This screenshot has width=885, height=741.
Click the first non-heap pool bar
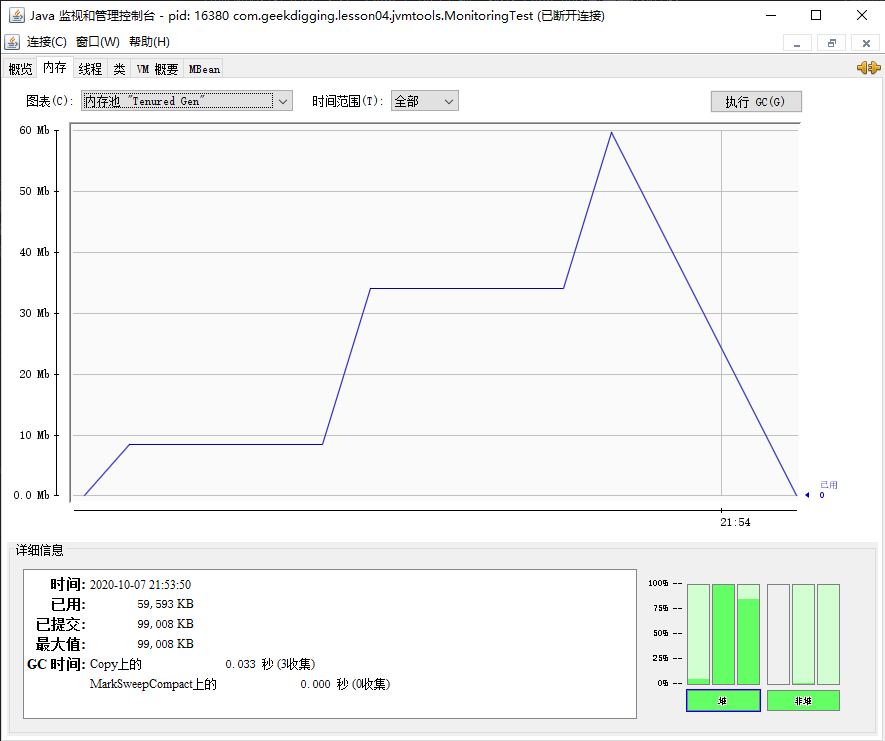click(x=778, y=634)
